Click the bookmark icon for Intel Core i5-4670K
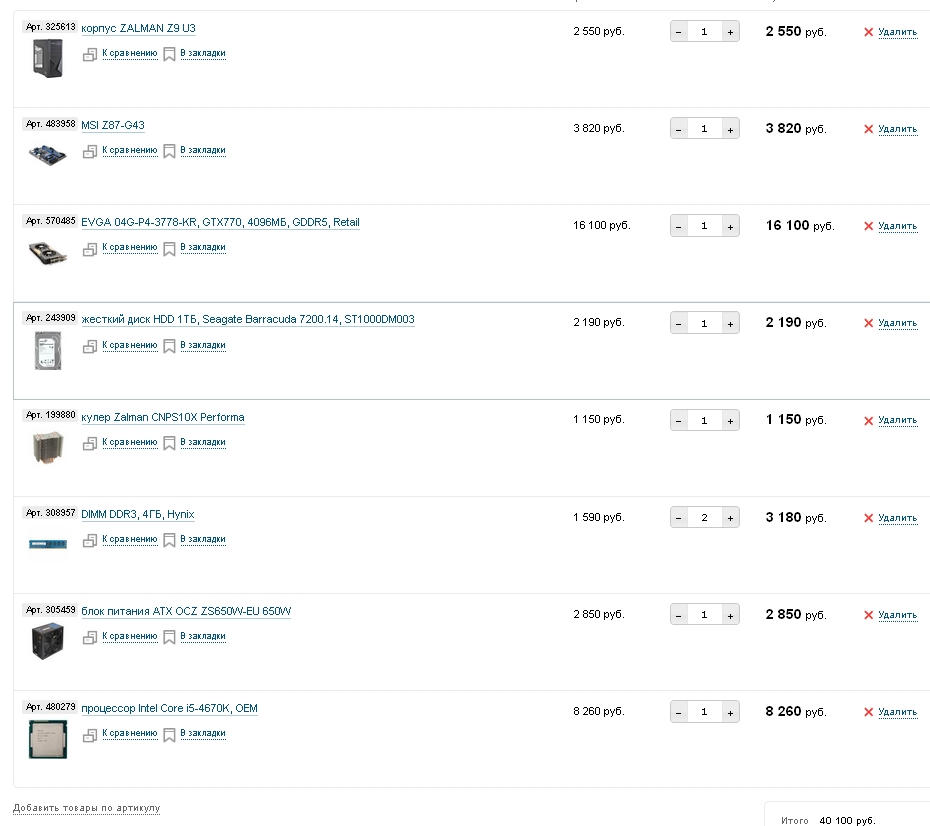This screenshot has height=826, width=930. tap(170, 734)
